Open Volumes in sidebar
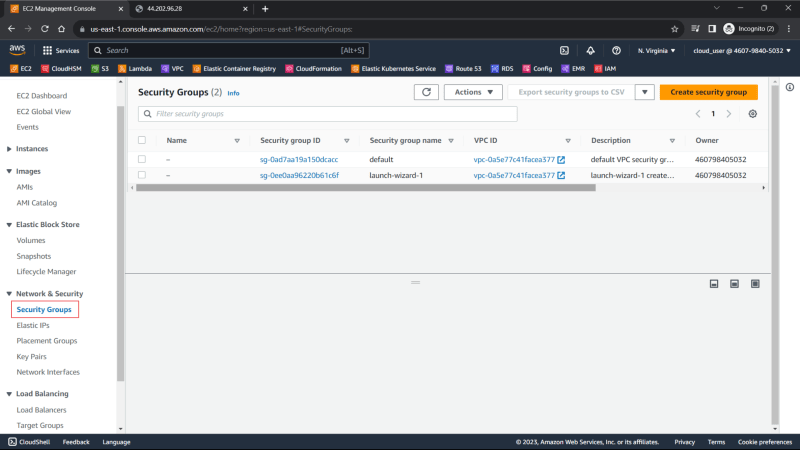 31,240
